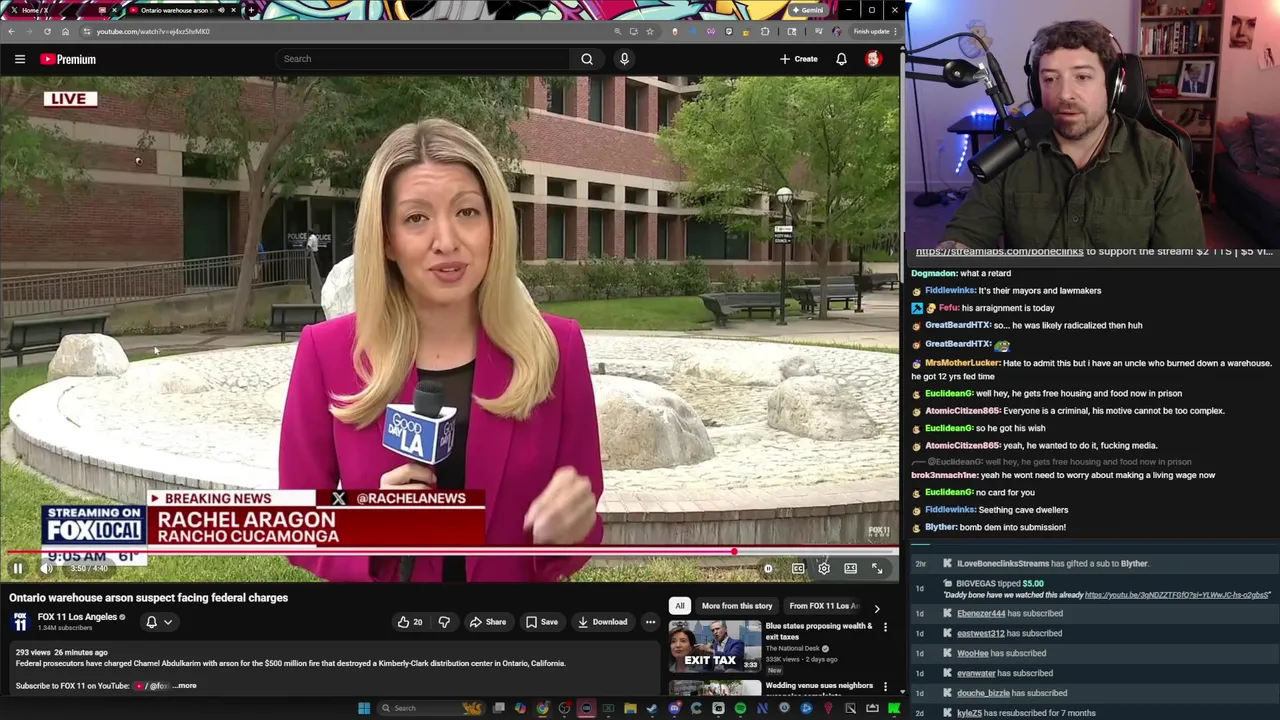Open Spotify from the taskbar
1280x720 pixels.
[740, 708]
